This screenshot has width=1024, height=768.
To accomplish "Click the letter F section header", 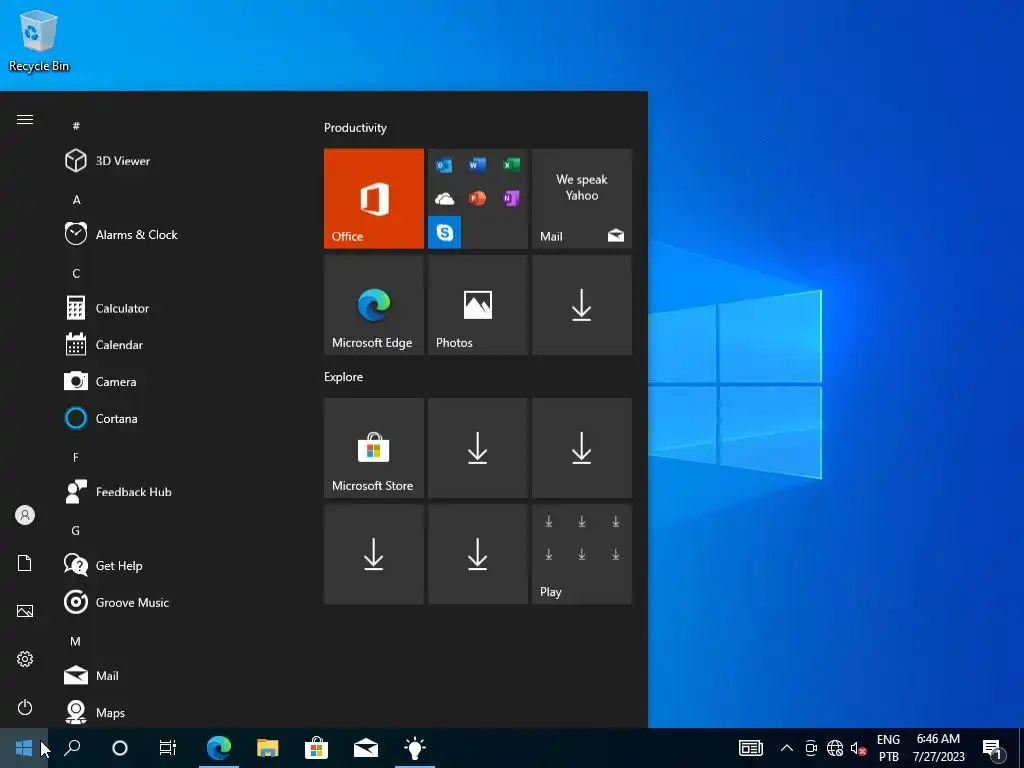I will [x=76, y=457].
